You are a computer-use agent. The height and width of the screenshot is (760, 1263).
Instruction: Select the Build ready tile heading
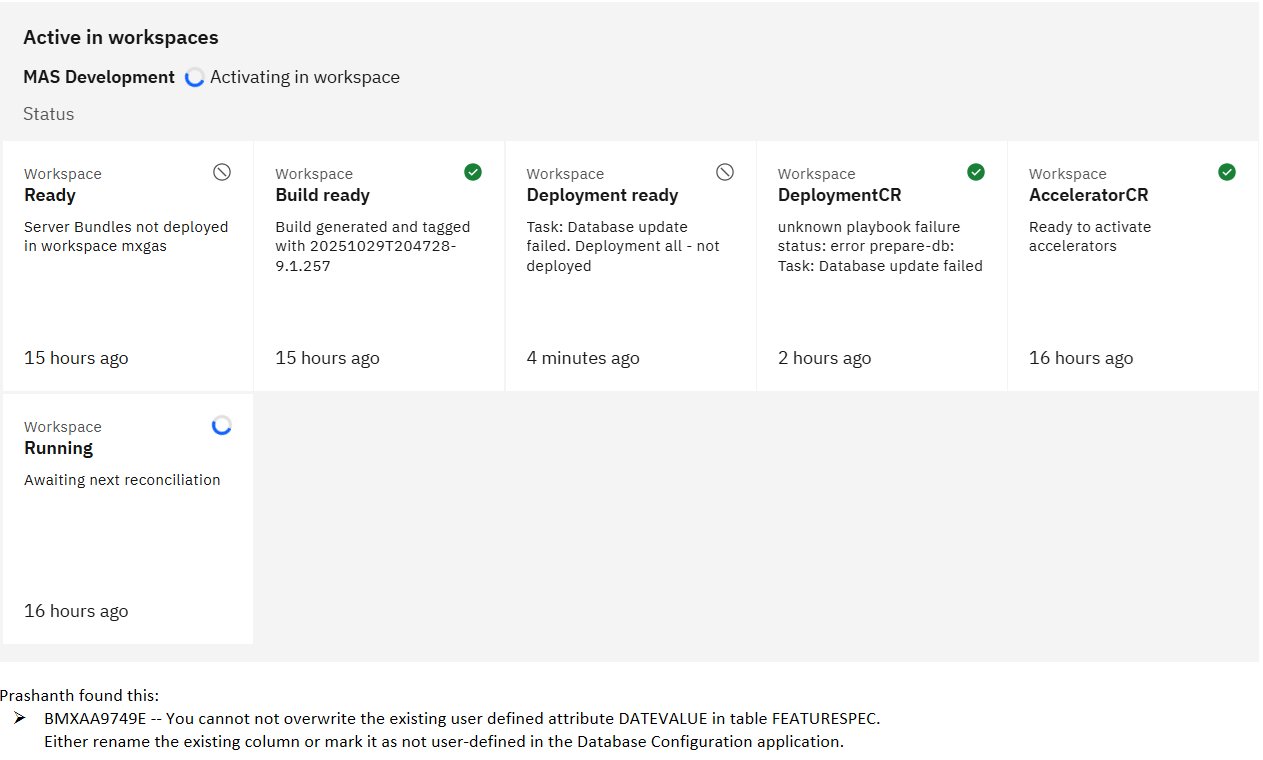(322, 195)
